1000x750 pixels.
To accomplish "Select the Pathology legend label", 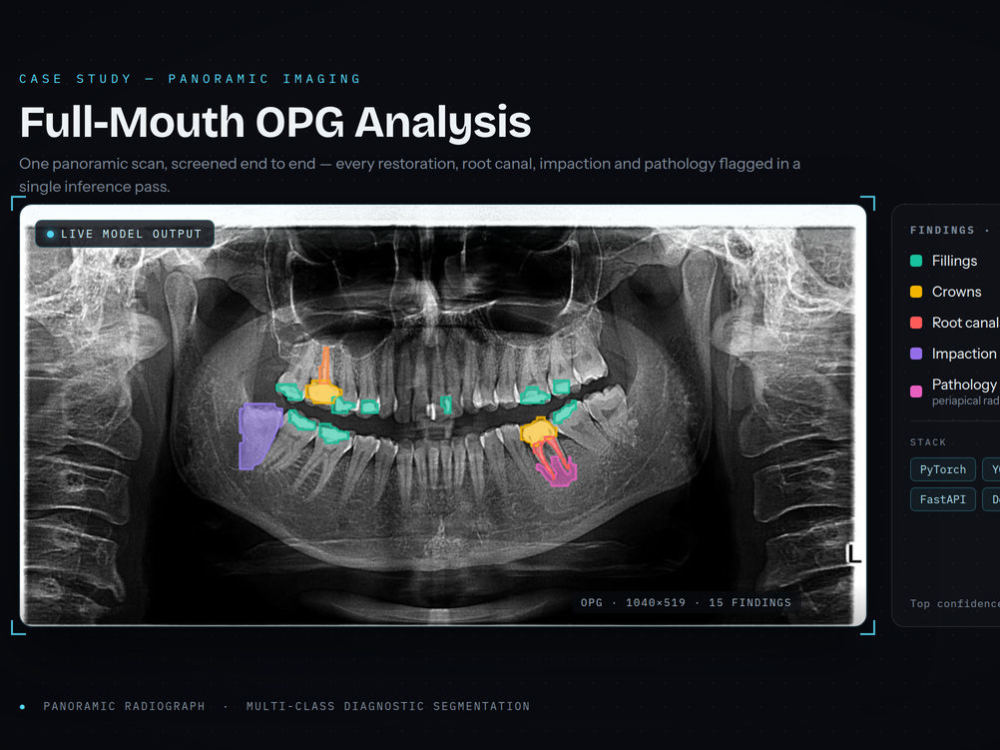I will coord(964,384).
